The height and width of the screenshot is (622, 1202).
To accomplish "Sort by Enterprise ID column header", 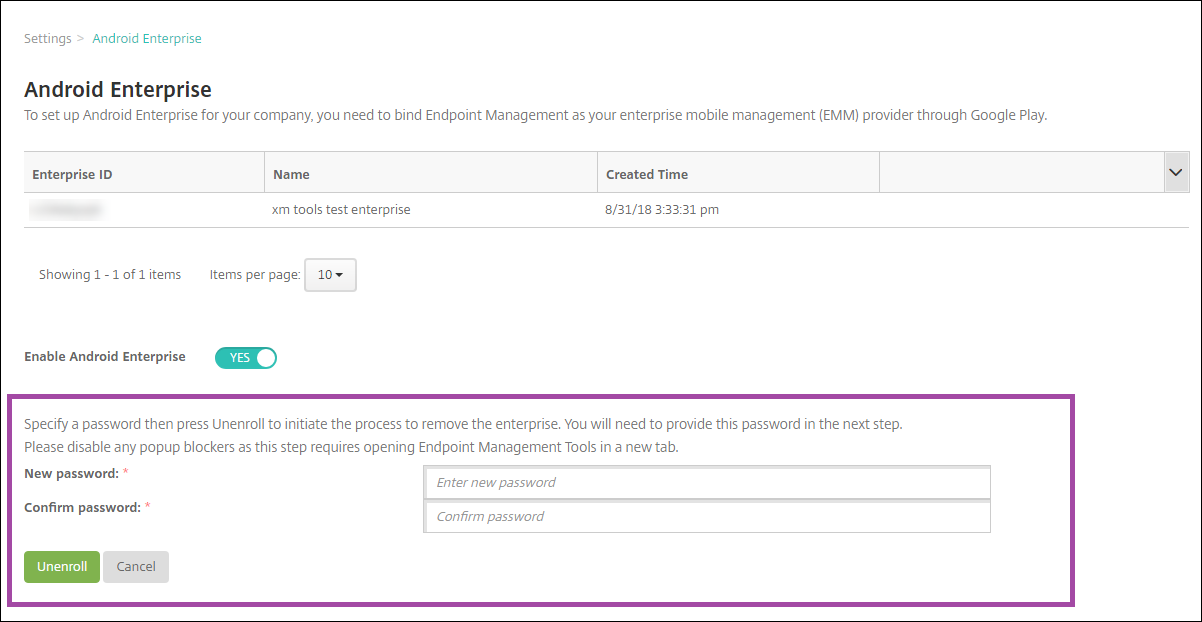I will [x=72, y=174].
